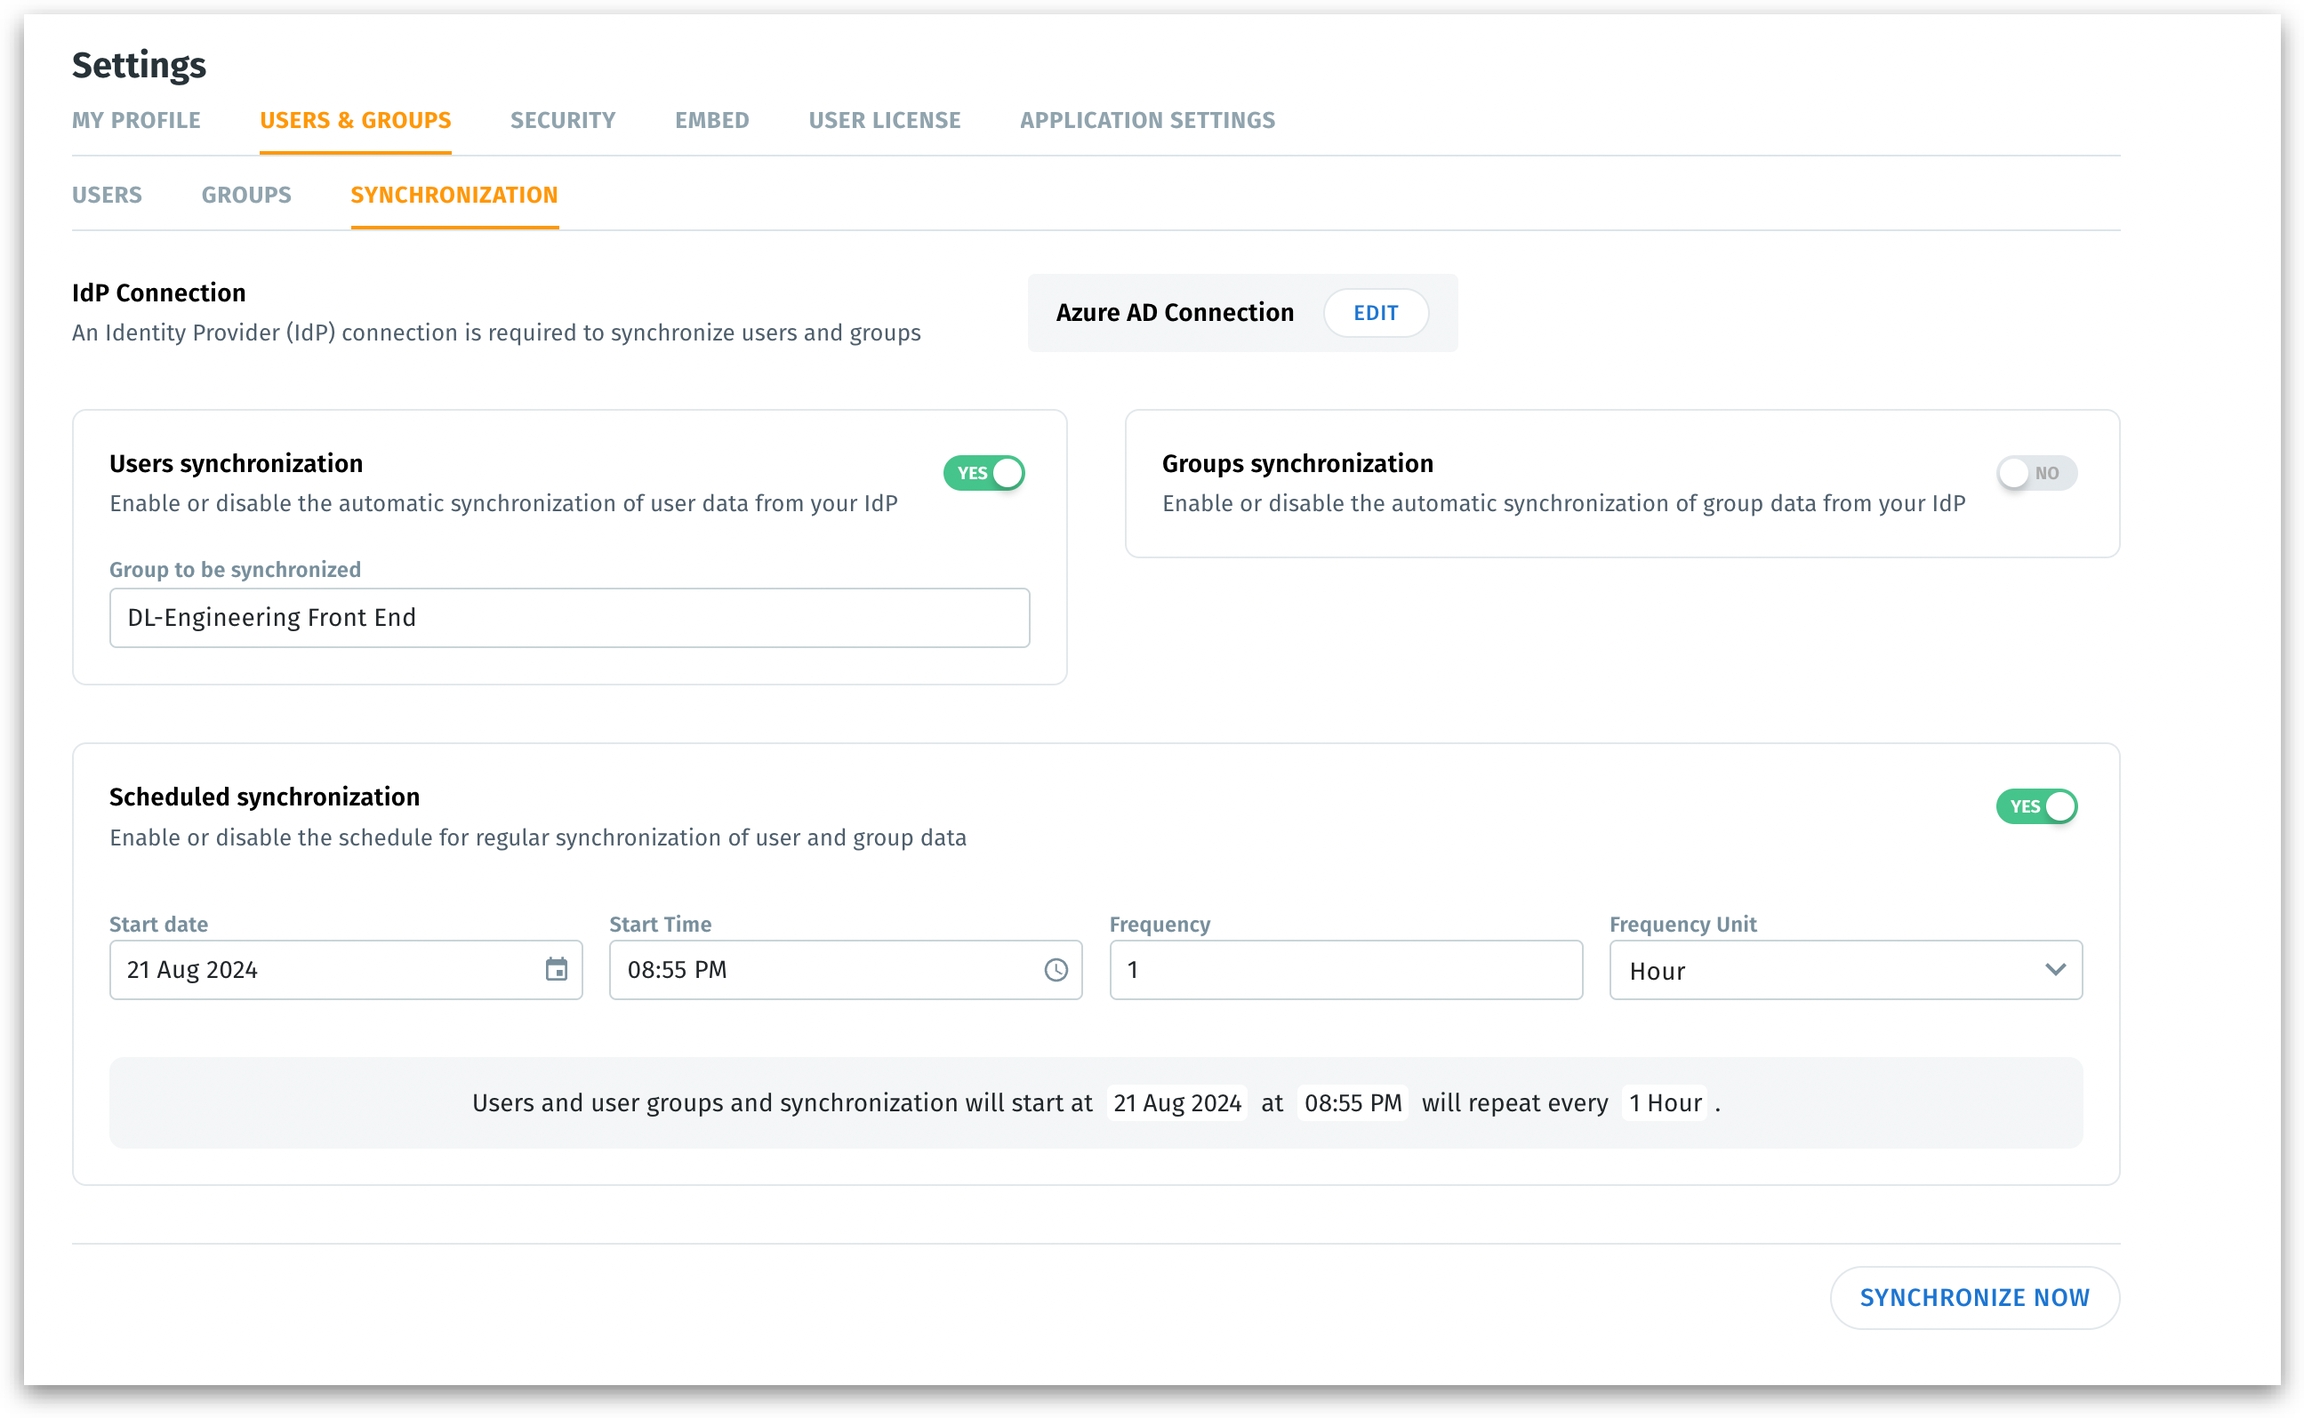Click Edit for Azure AD Connection
2304x1418 pixels.
click(x=1375, y=313)
